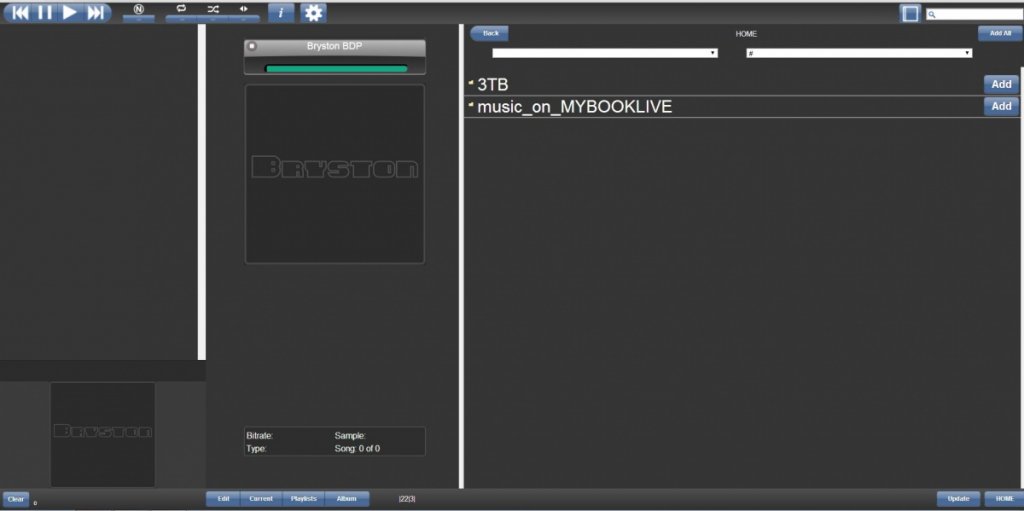
Task: Click the library list scrollbar
Action: (1021, 278)
